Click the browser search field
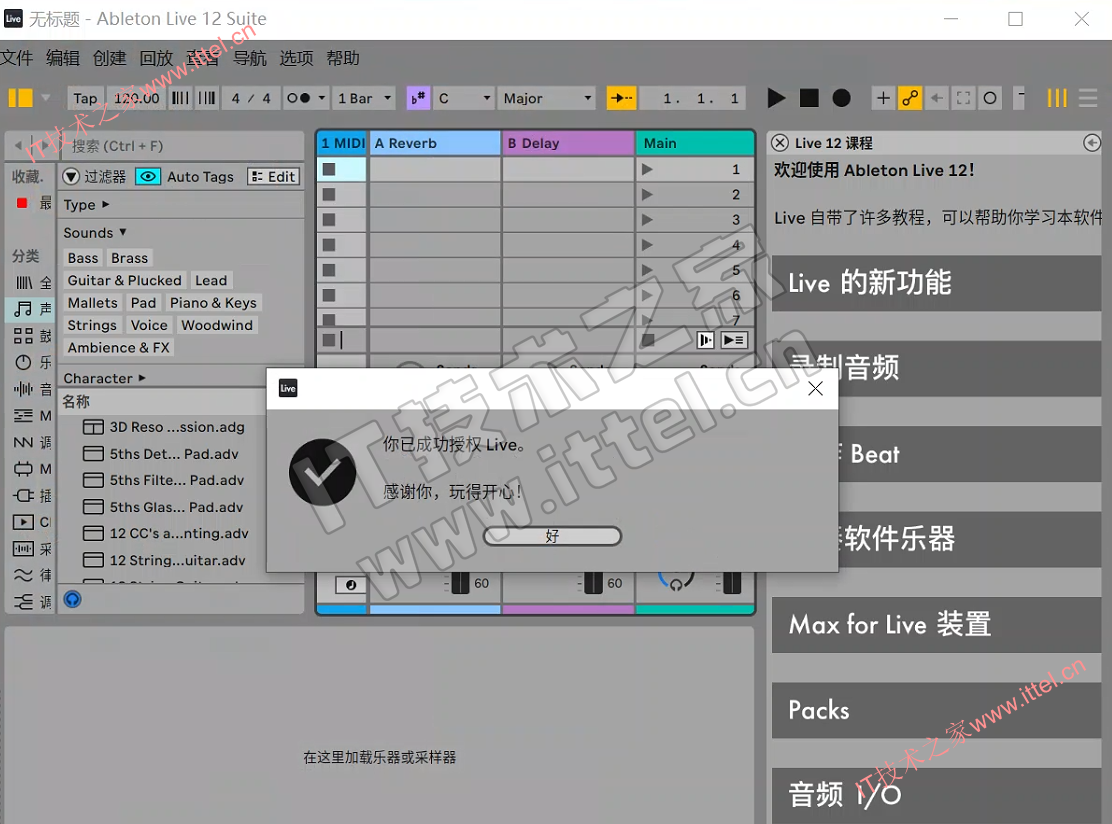1112x824 pixels. click(x=184, y=146)
